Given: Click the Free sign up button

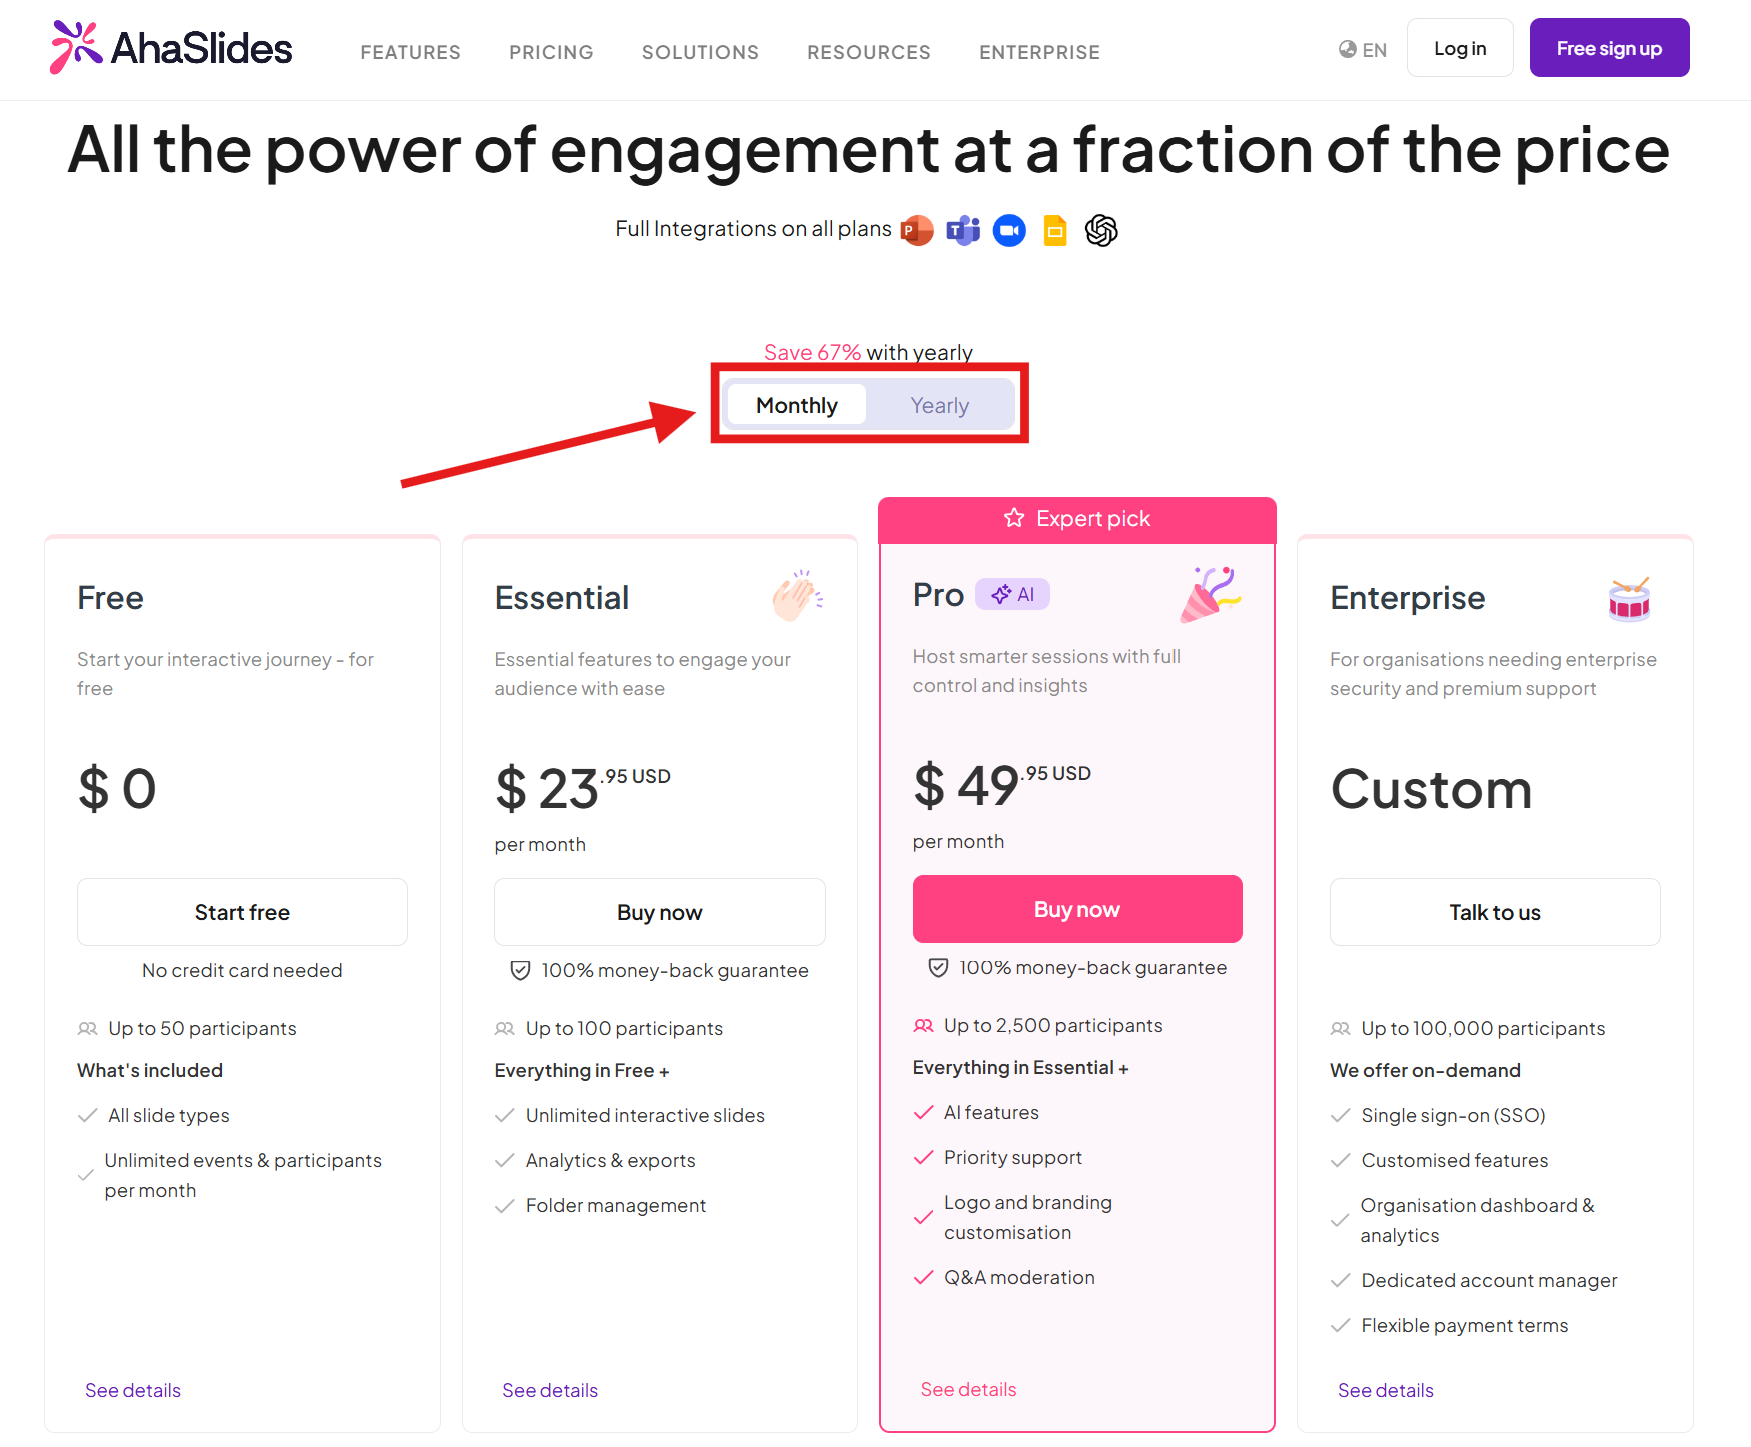Looking at the screenshot, I should (x=1609, y=48).
